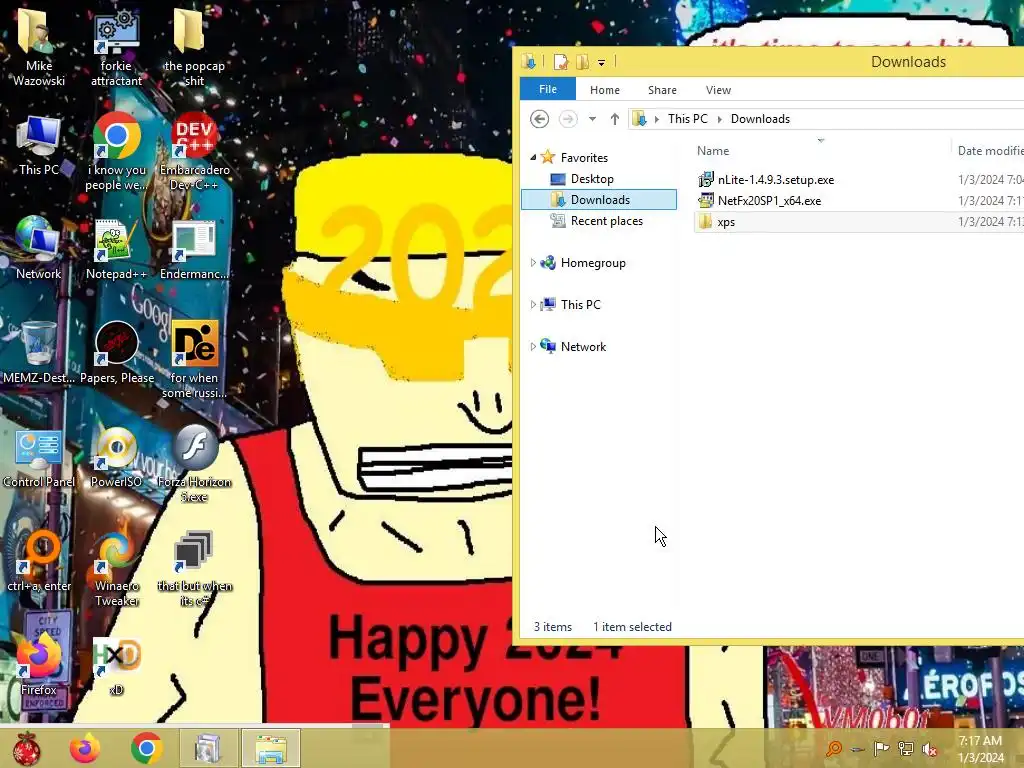Open Action Center flag tray icon
The image size is (1024, 768).
(x=881, y=748)
